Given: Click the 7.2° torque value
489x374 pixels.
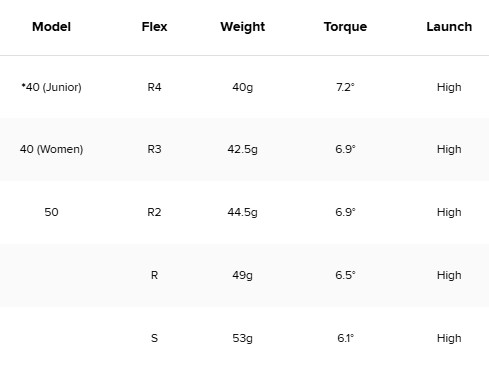Looking at the screenshot, I should click(x=345, y=87).
